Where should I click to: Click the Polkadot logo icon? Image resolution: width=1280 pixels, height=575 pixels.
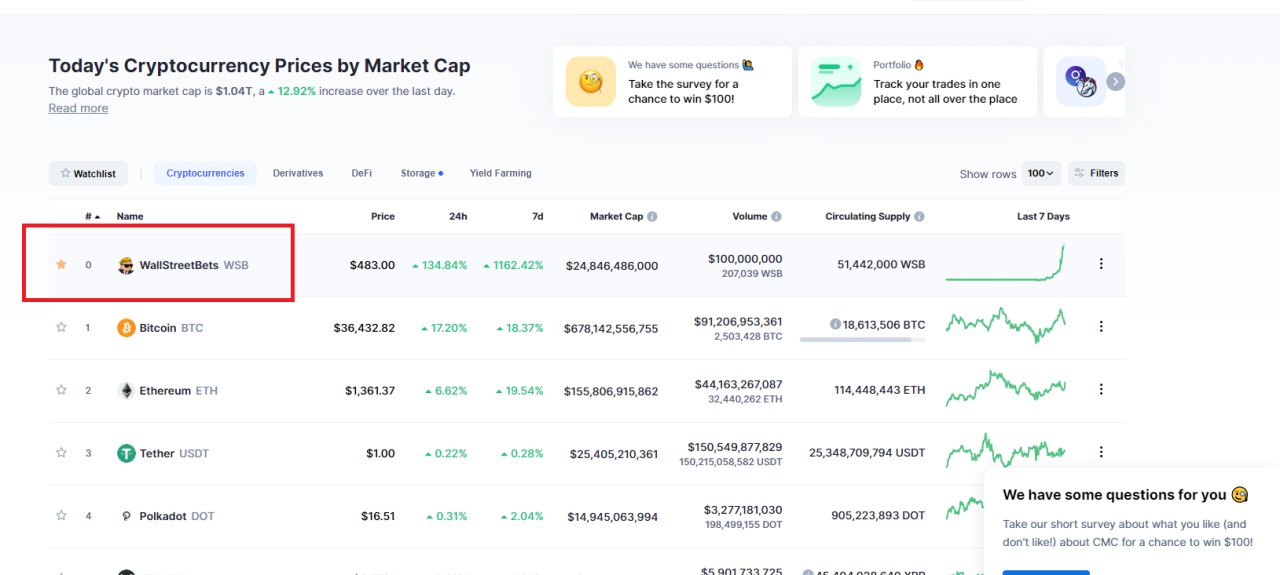(126, 517)
